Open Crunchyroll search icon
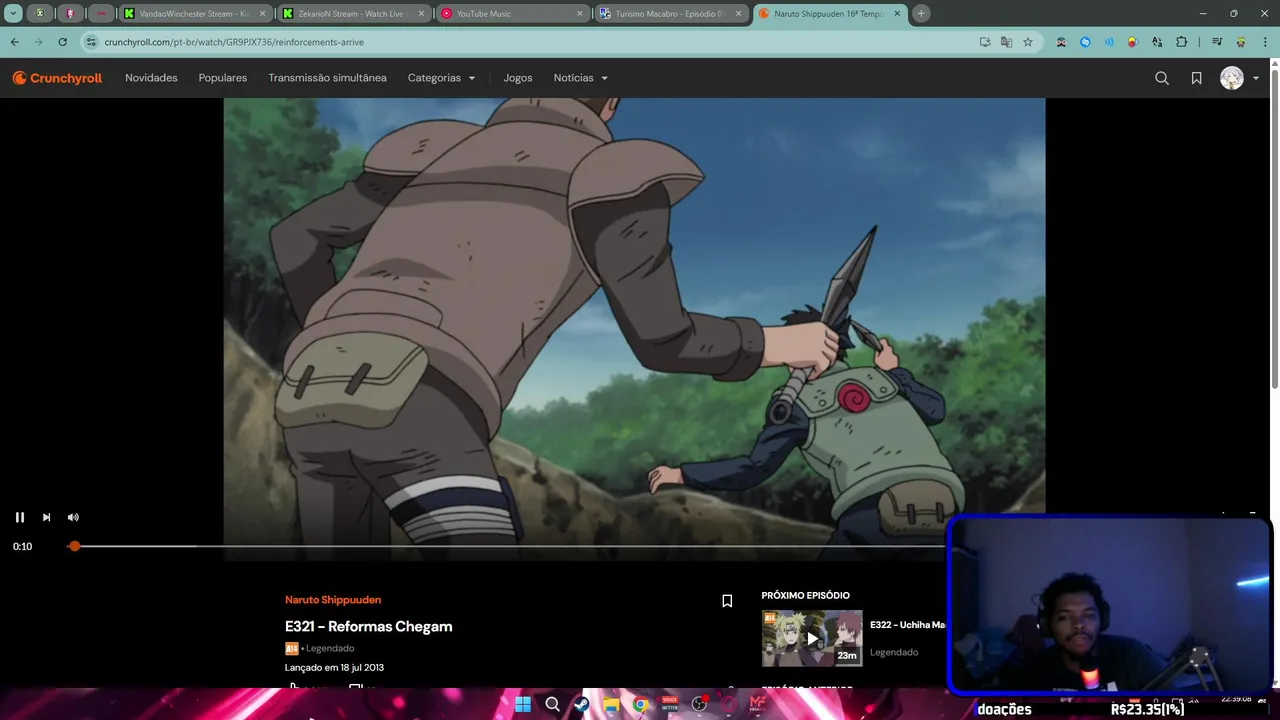1280x720 pixels. pyautogui.click(x=1162, y=78)
